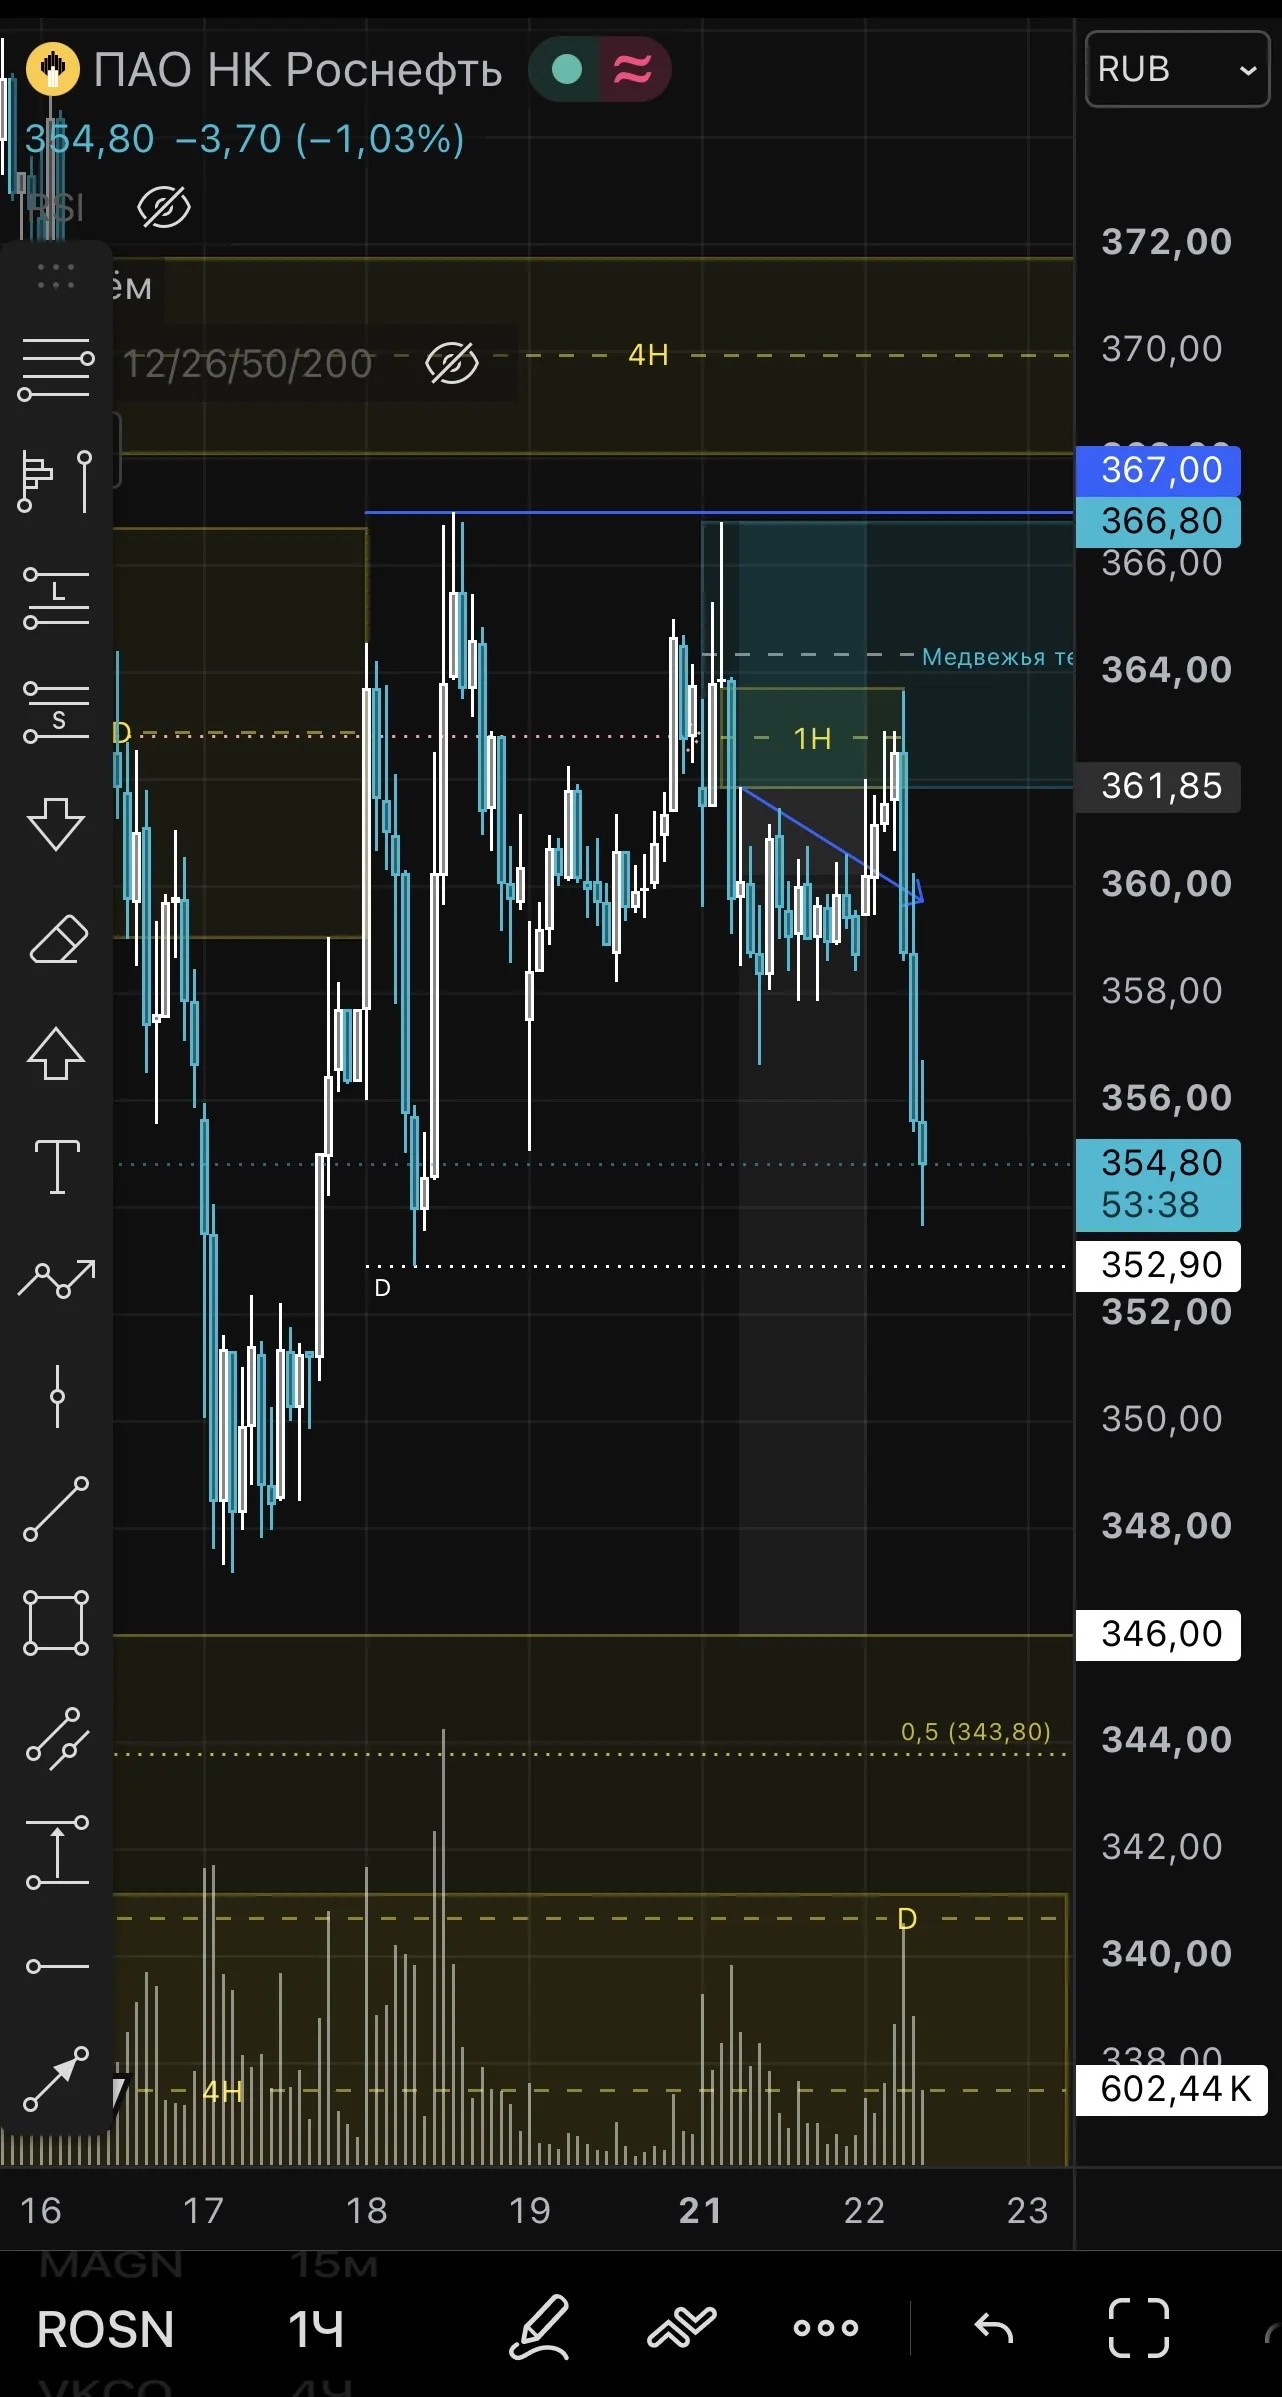The width and height of the screenshot is (1282, 2397).
Task: Select the 12/26/50/200 indicator label
Action: click(248, 363)
